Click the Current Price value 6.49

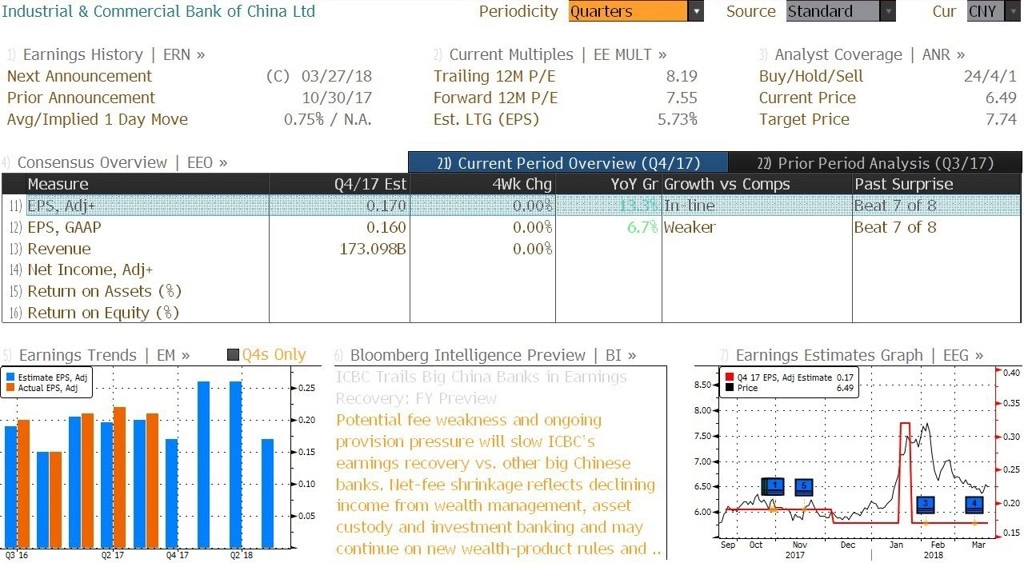pyautogui.click(x=1001, y=97)
